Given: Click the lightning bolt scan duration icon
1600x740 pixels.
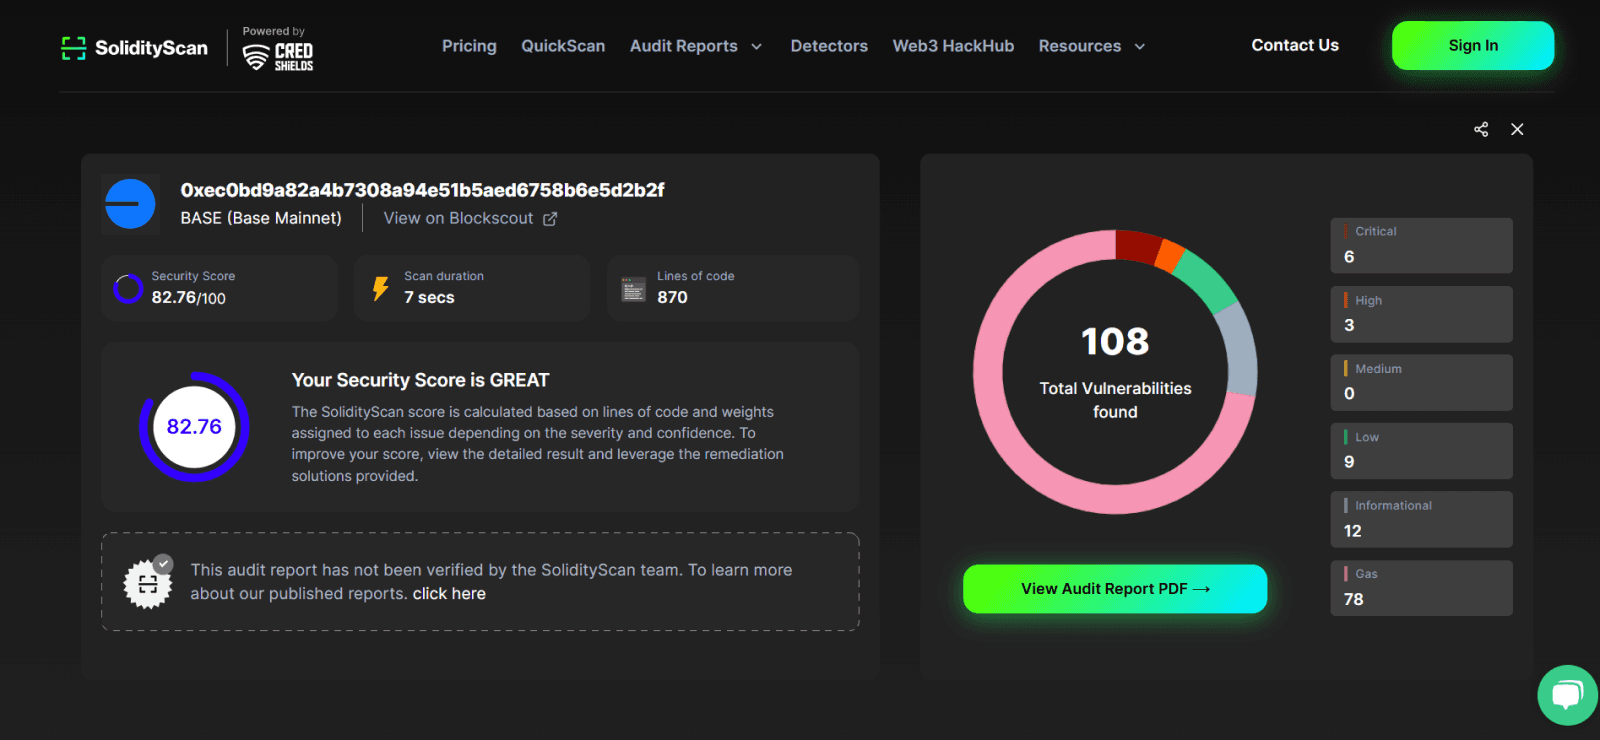Looking at the screenshot, I should (x=380, y=289).
